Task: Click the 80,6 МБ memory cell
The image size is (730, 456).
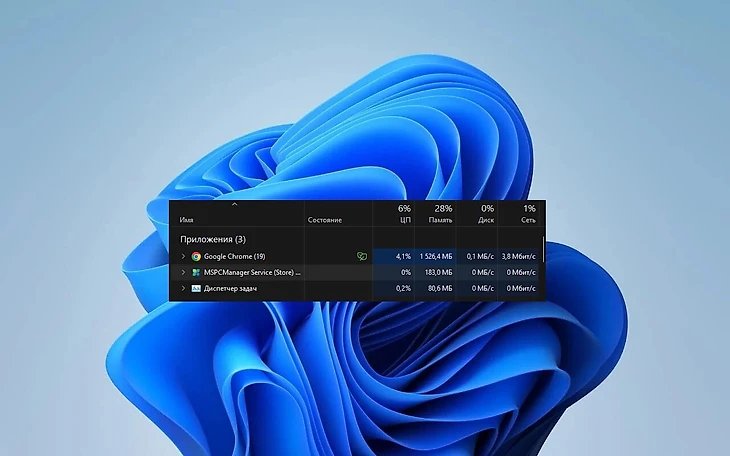Action: [435, 288]
